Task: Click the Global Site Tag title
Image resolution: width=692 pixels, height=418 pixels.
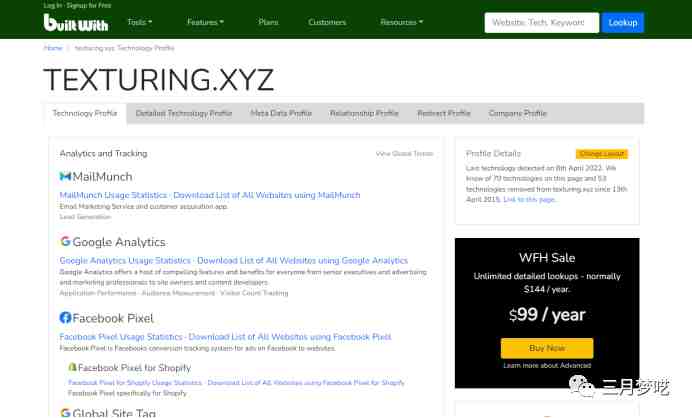Action: pos(114,413)
